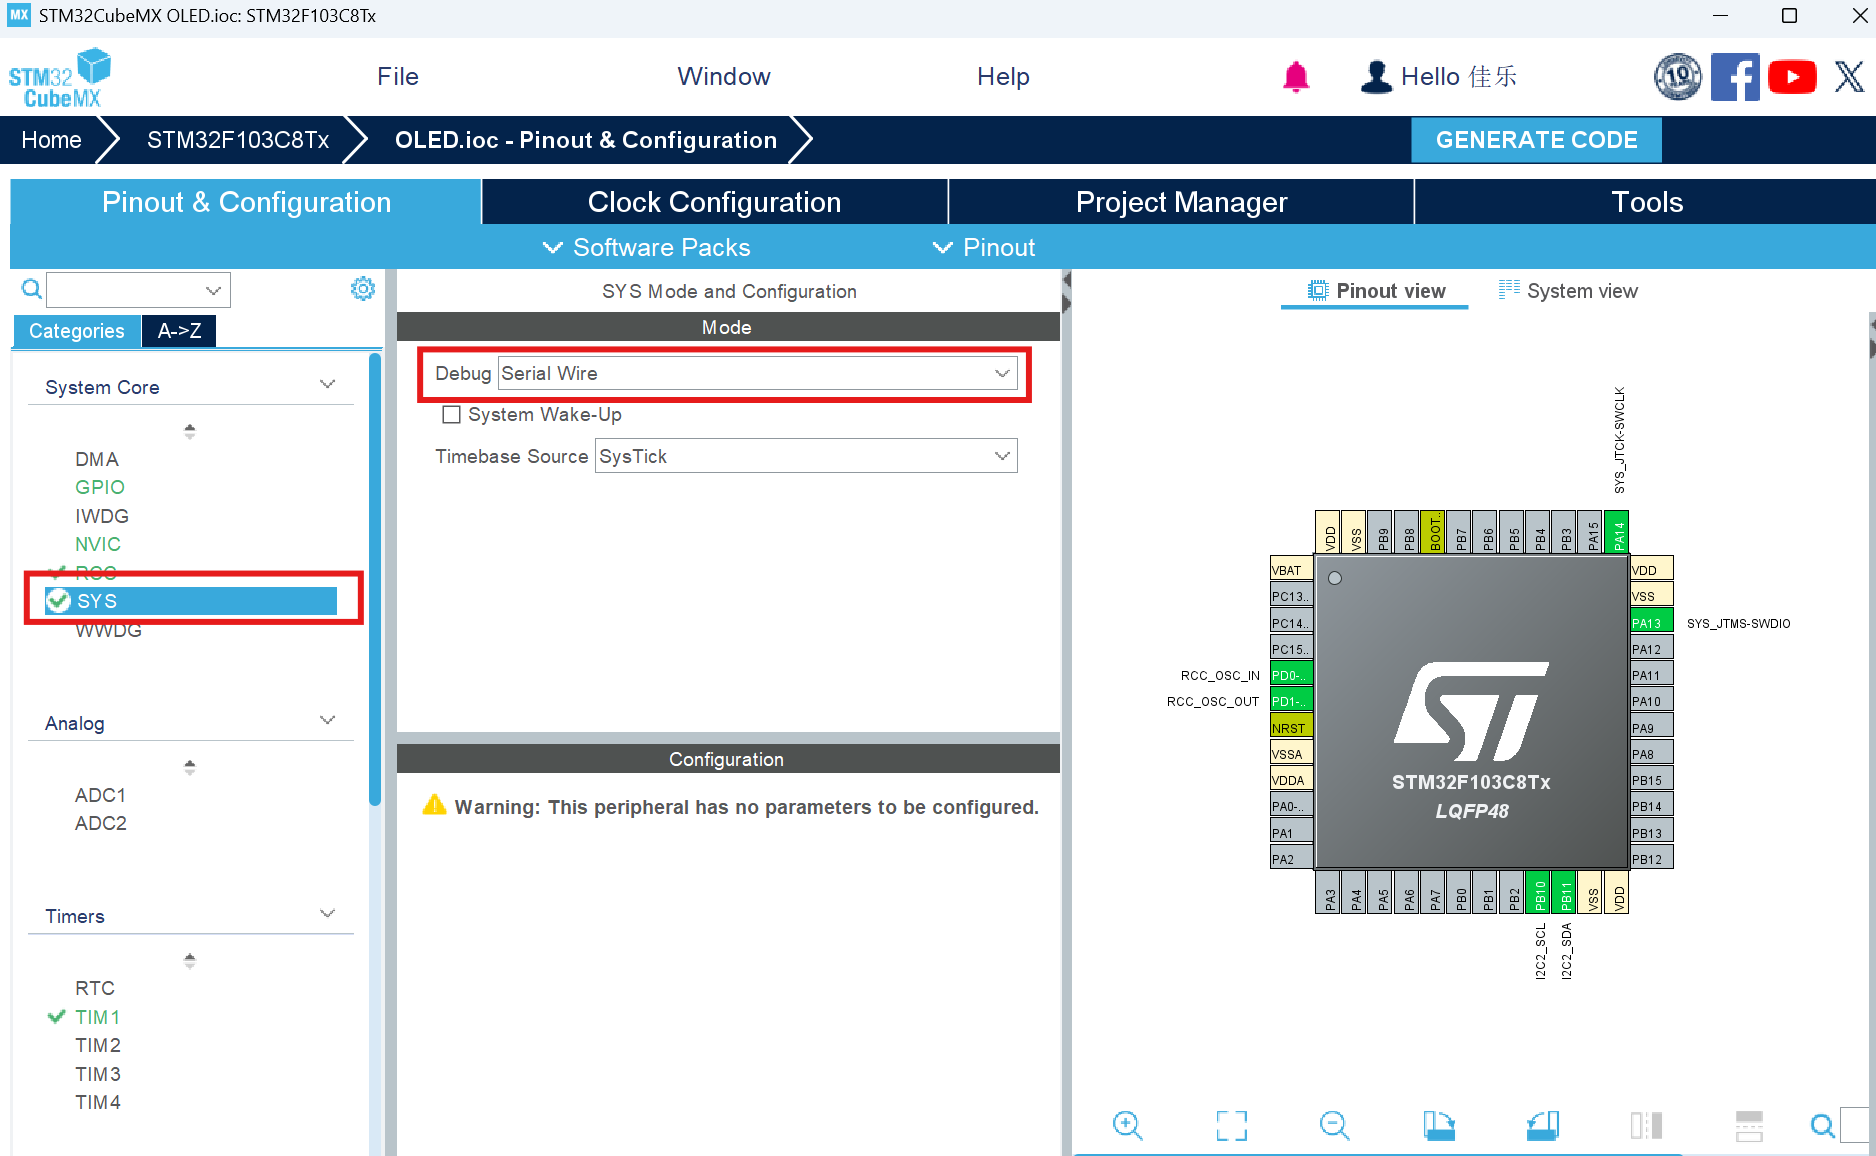Click the fit-to-screen icon below the chip

(x=1231, y=1125)
